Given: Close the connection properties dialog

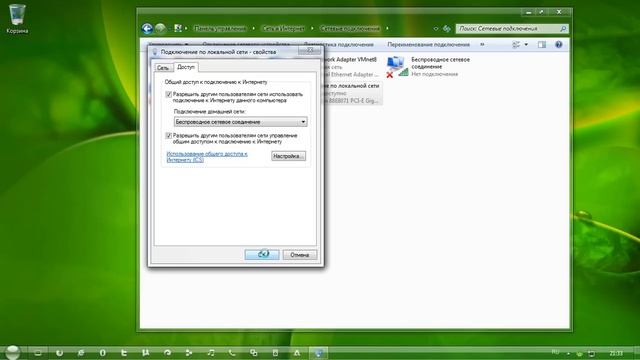Looking at the screenshot, I should (310, 50).
